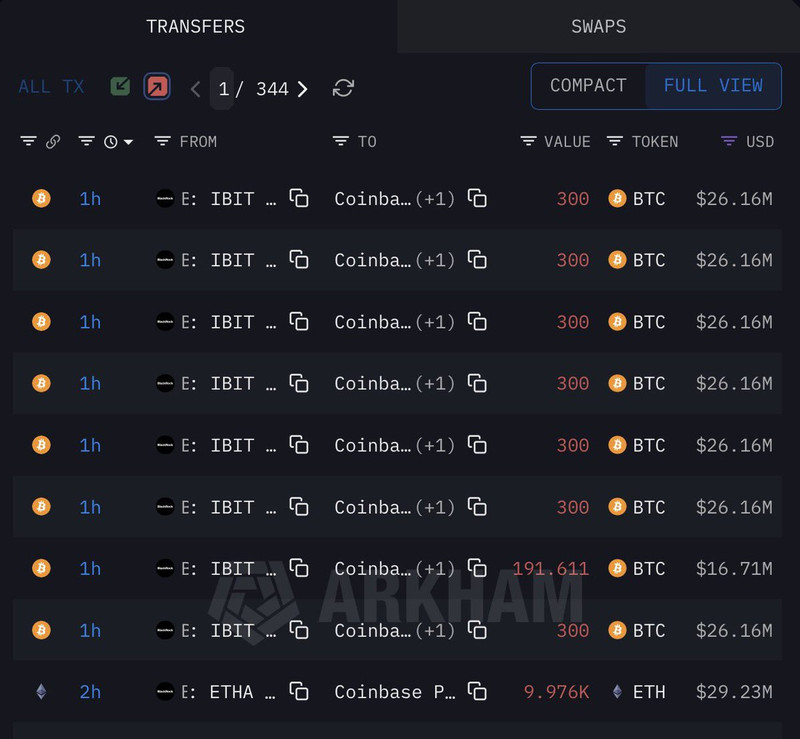Screen dimensions: 800x739
Task: Select the ALL TX filter
Action: coord(51,87)
